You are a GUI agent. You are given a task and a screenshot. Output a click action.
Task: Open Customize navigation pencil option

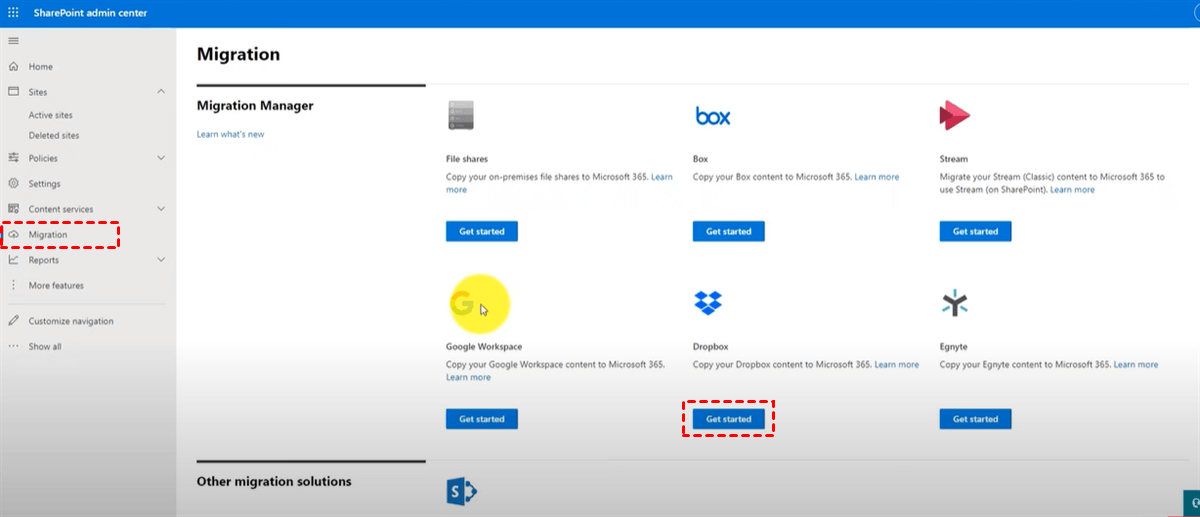coord(70,321)
